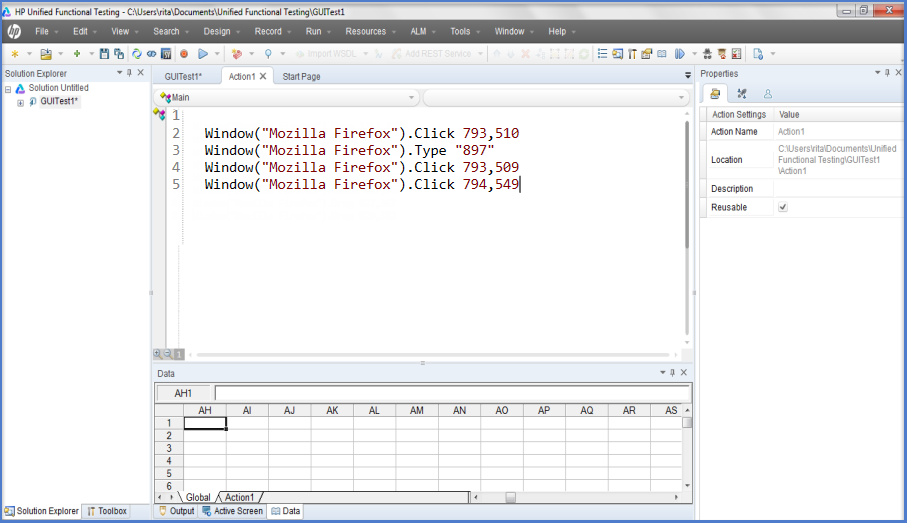Image resolution: width=907 pixels, height=523 pixels.
Task: Click the AH1 cell name box
Action: click(183, 393)
